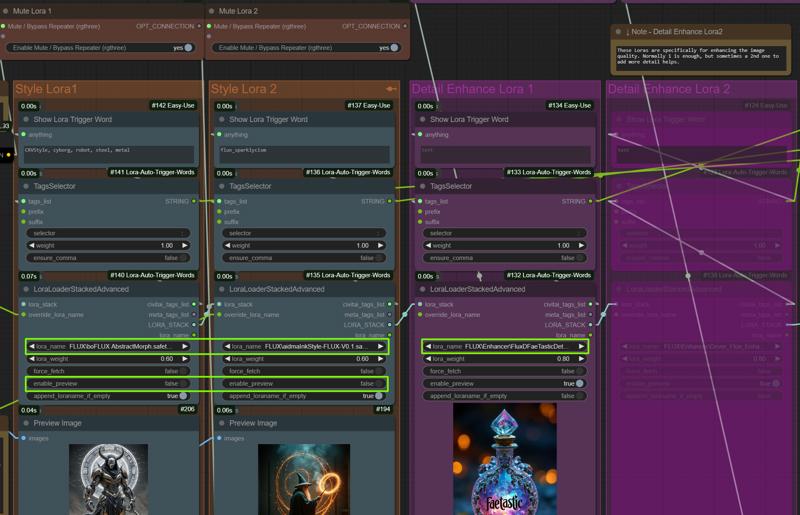Collapse the TagsSelector node in Detail Enhance Lora 1
The width and height of the screenshot is (800, 515).
422,186
